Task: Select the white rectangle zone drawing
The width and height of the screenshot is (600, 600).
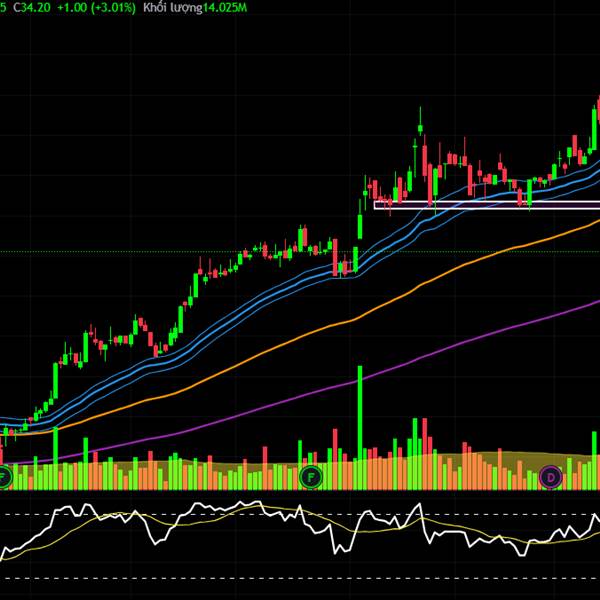Action: pyautogui.click(x=487, y=205)
